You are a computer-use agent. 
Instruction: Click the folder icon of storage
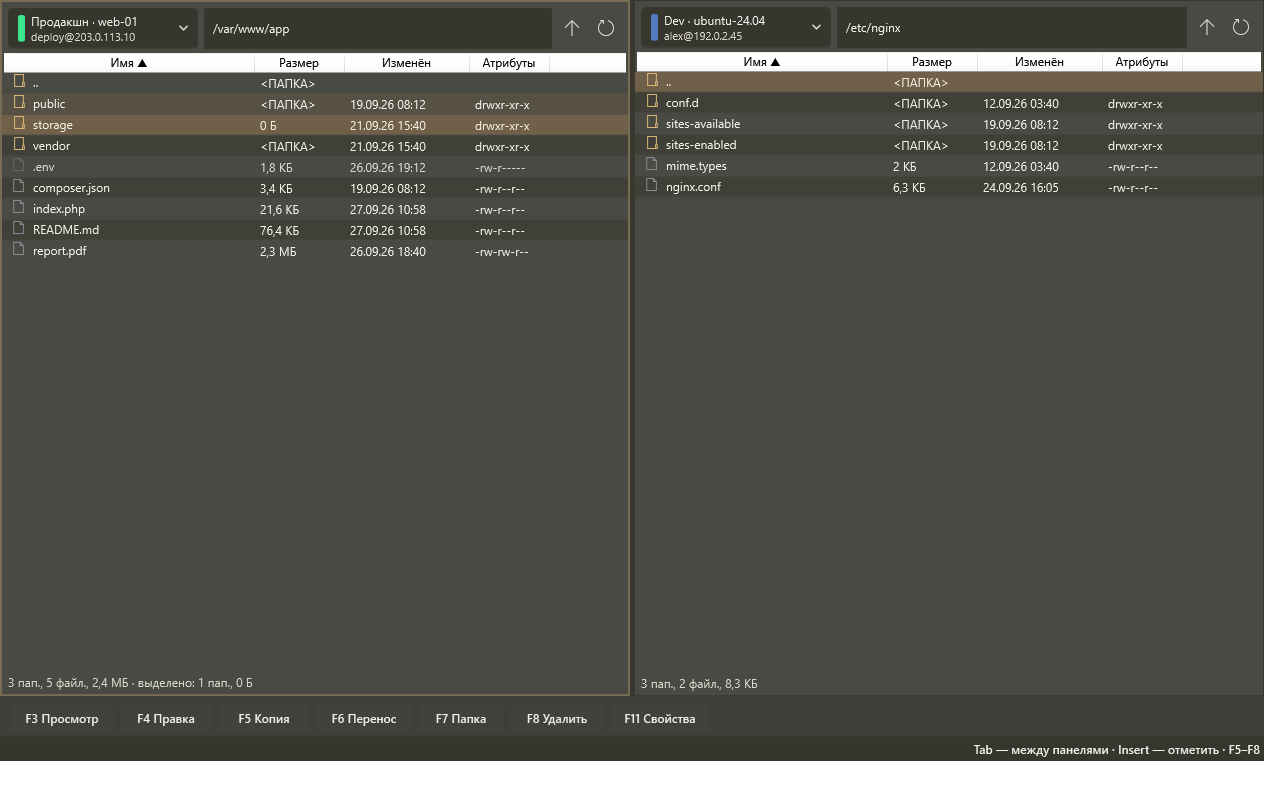[x=19, y=124]
